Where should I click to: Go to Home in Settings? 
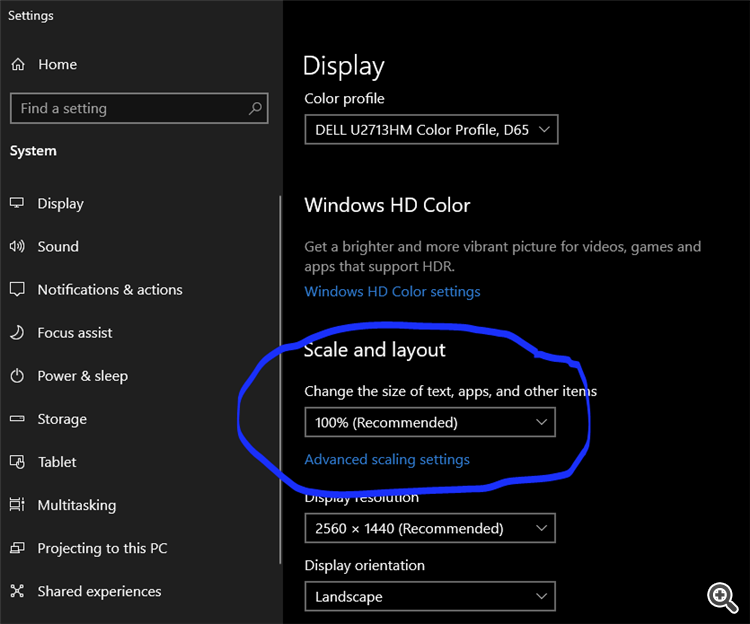(57, 65)
